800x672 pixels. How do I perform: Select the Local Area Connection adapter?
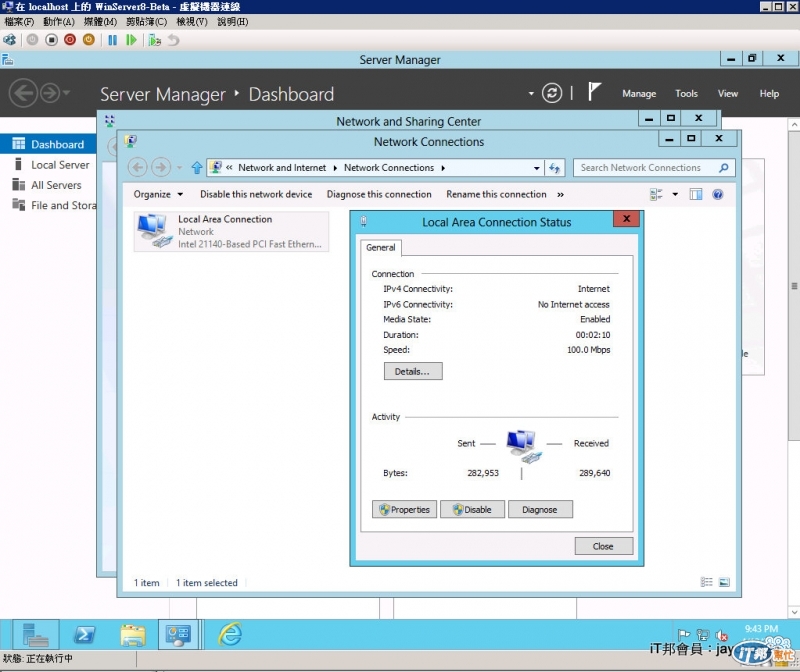[x=231, y=231]
